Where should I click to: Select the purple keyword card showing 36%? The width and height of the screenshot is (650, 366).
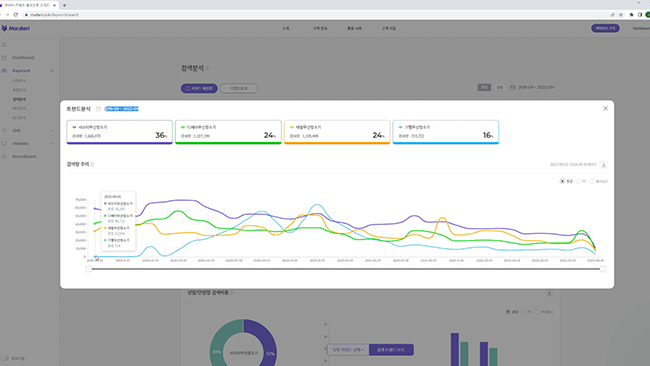119,132
